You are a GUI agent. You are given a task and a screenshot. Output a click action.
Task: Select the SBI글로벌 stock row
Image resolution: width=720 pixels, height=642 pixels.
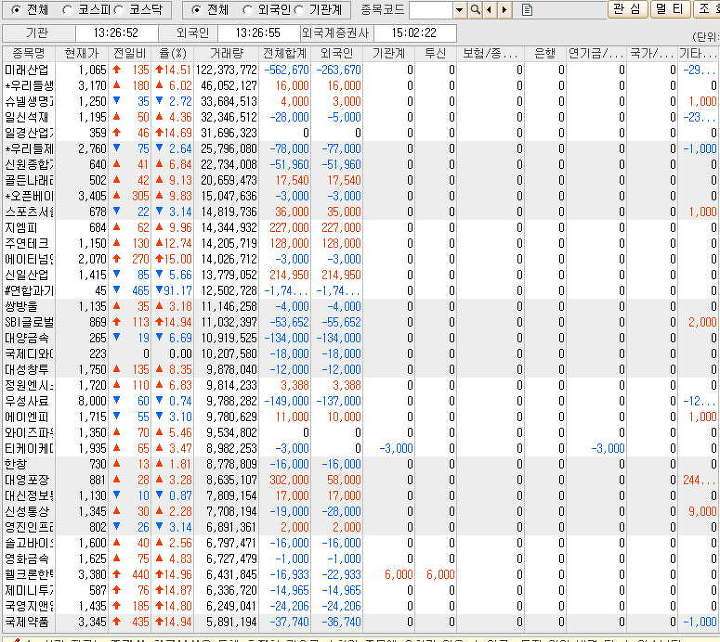click(x=360, y=322)
